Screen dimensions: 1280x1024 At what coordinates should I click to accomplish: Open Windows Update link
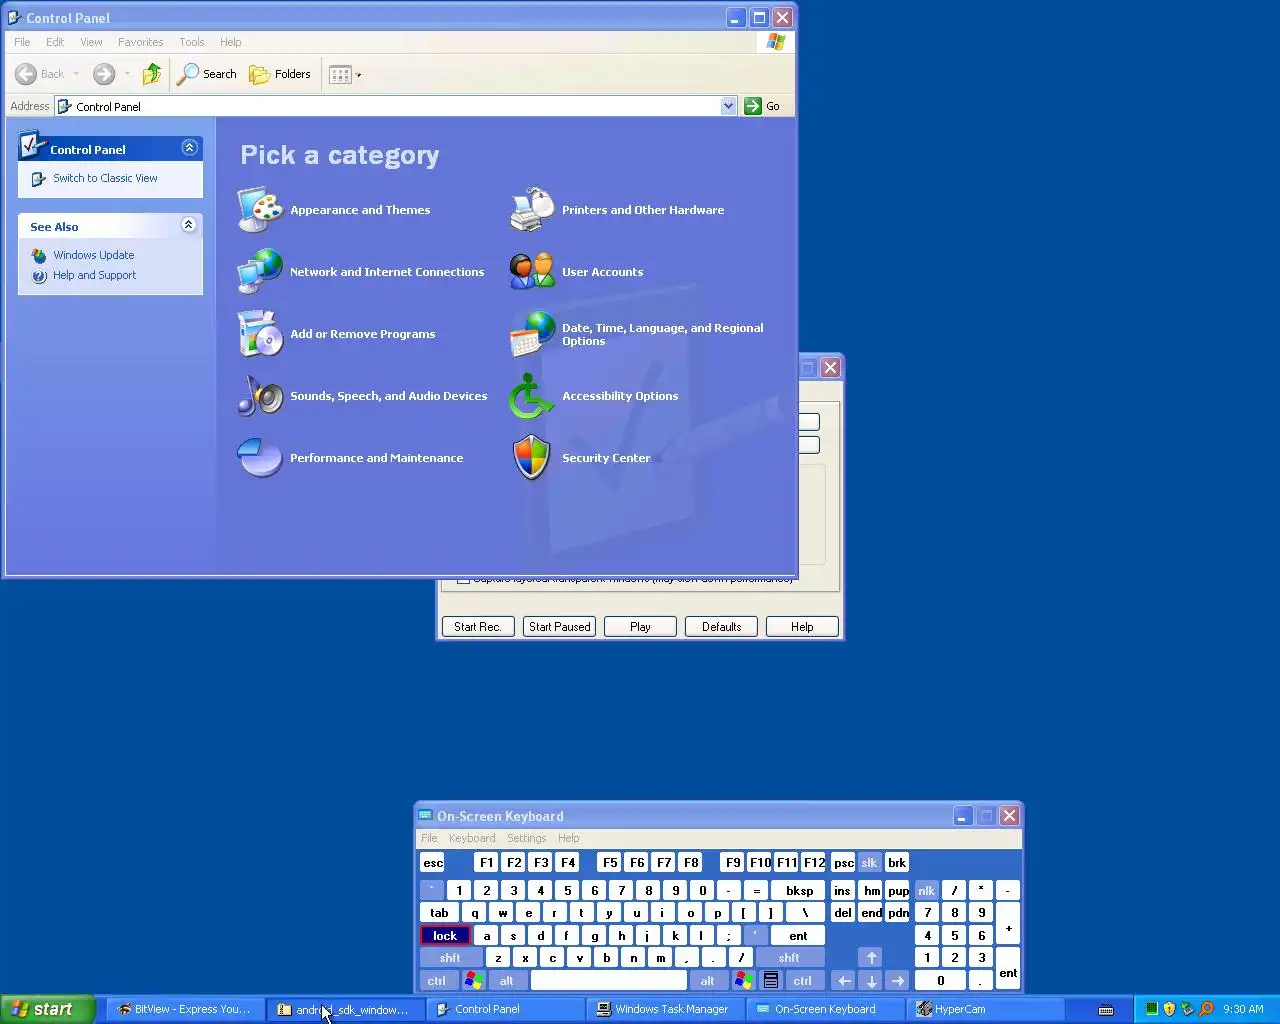click(93, 255)
